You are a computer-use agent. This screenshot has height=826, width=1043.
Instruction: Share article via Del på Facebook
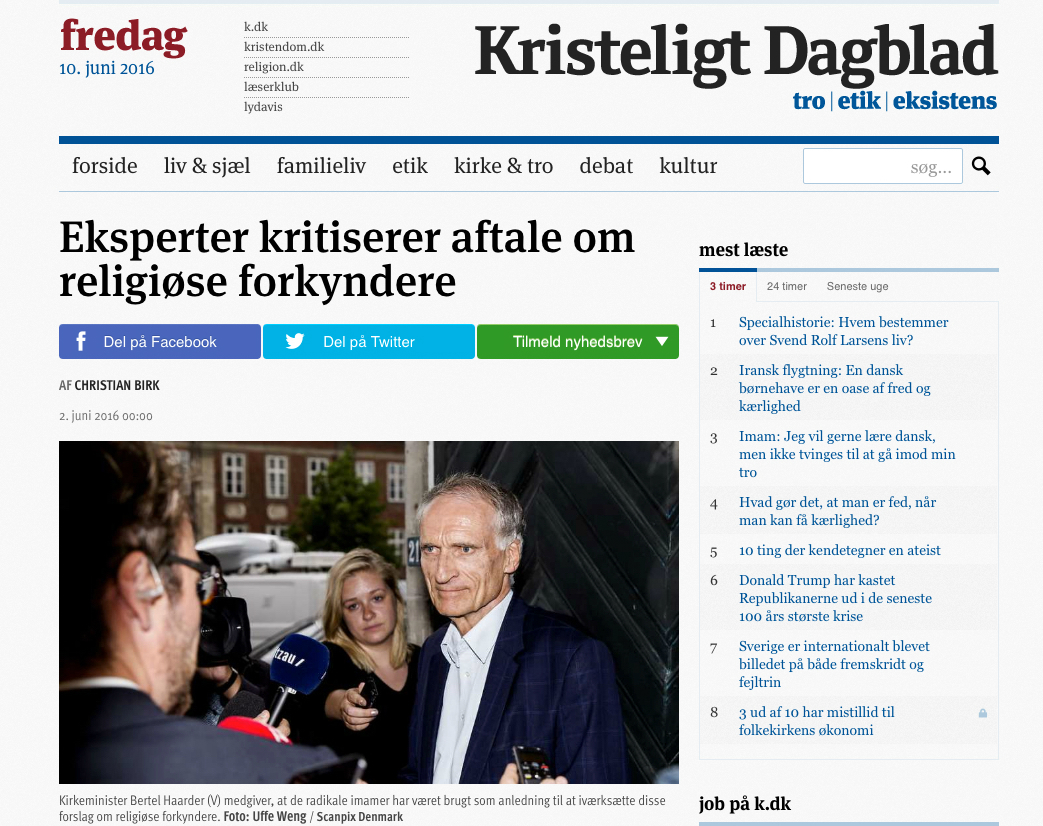click(x=160, y=341)
